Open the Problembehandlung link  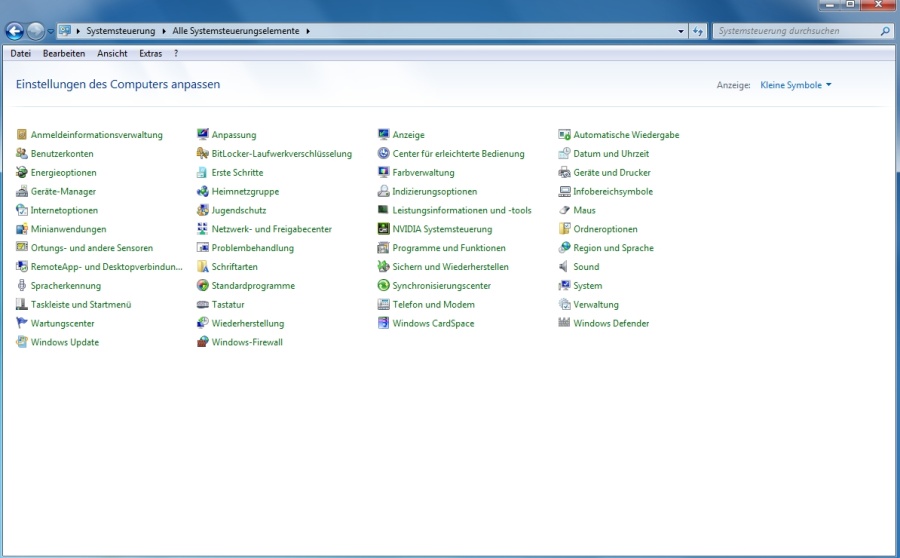click(x=253, y=248)
